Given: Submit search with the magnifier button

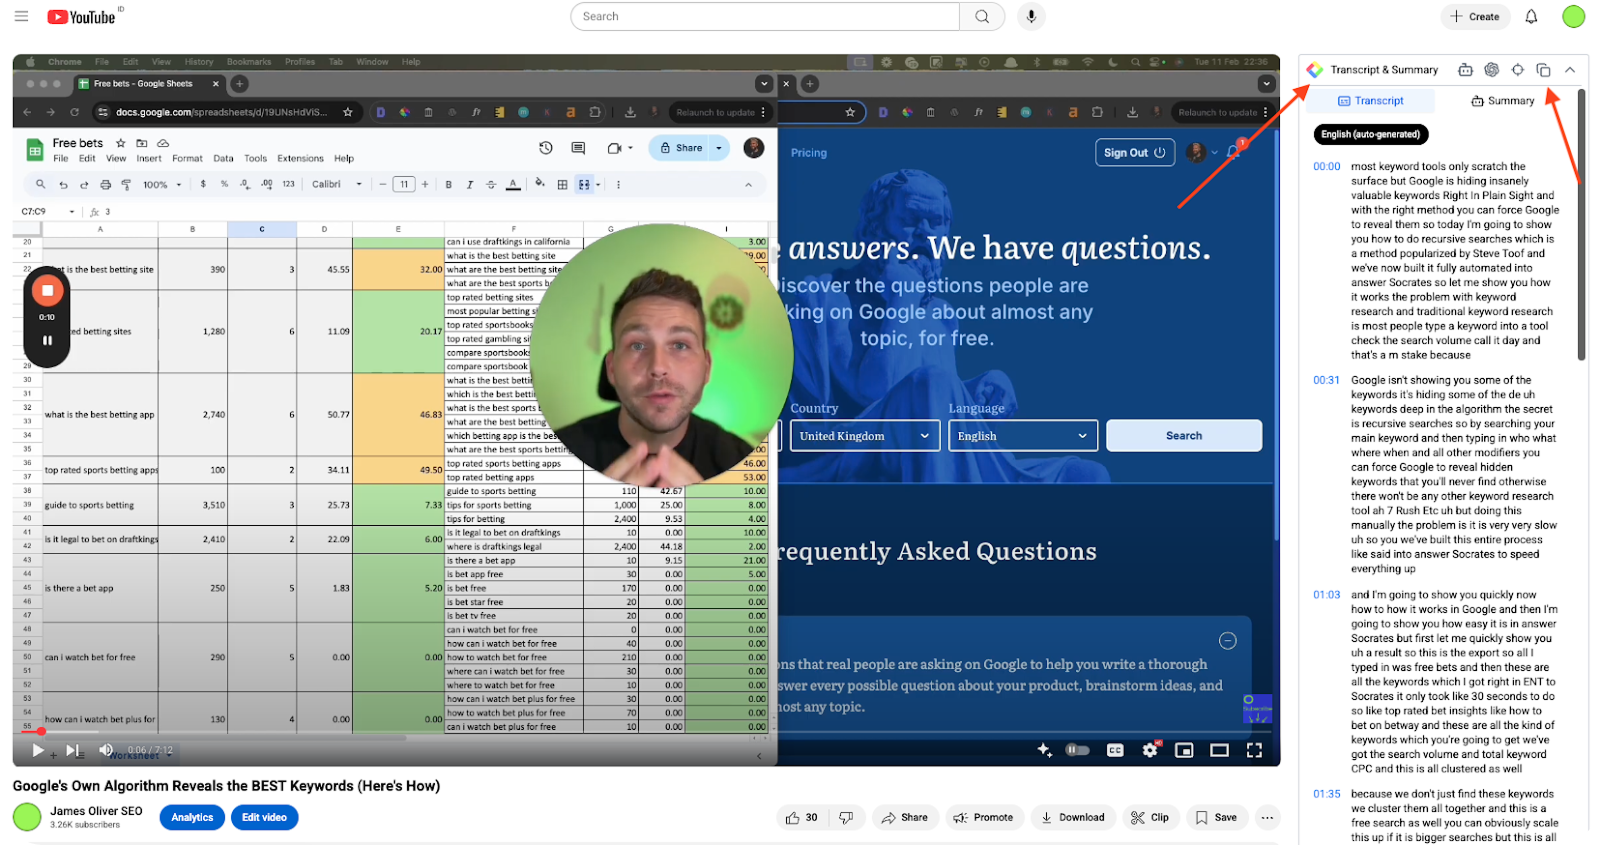Looking at the screenshot, I should [982, 16].
